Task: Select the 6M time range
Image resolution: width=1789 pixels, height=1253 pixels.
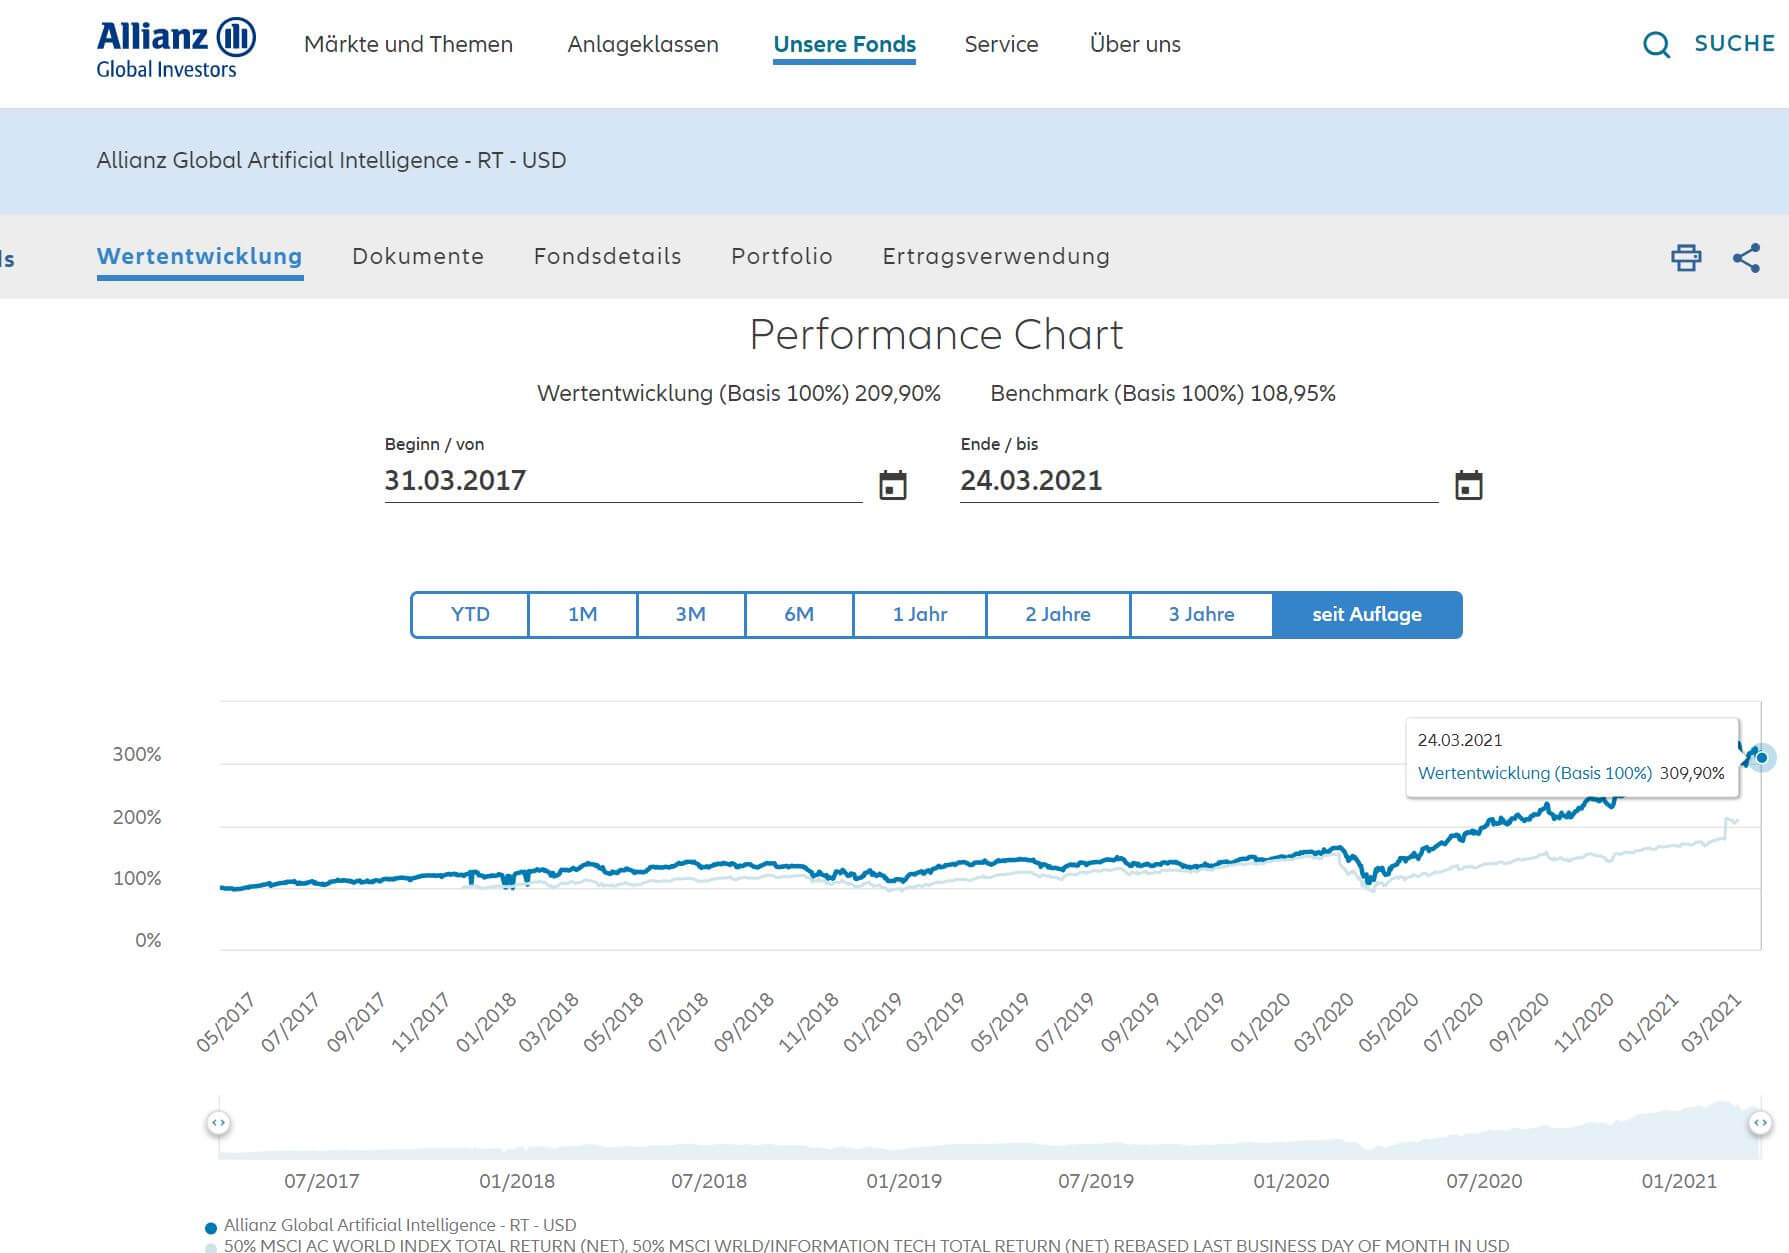Action: click(x=799, y=614)
